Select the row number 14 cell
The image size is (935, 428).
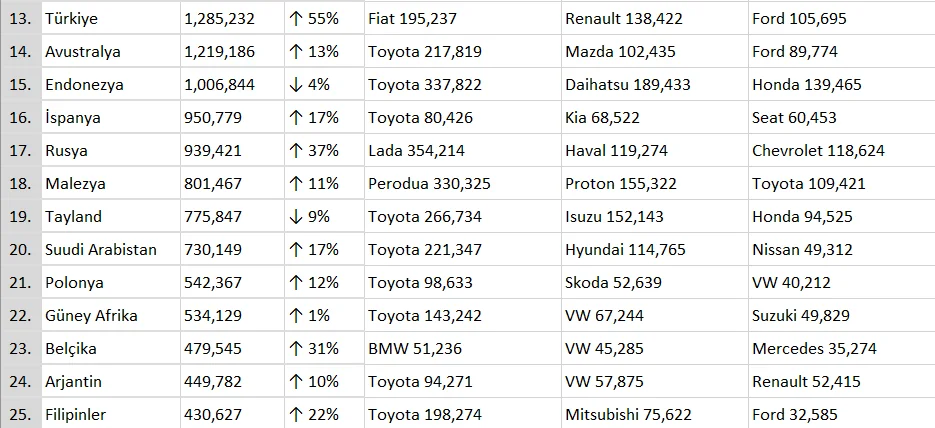(20, 52)
